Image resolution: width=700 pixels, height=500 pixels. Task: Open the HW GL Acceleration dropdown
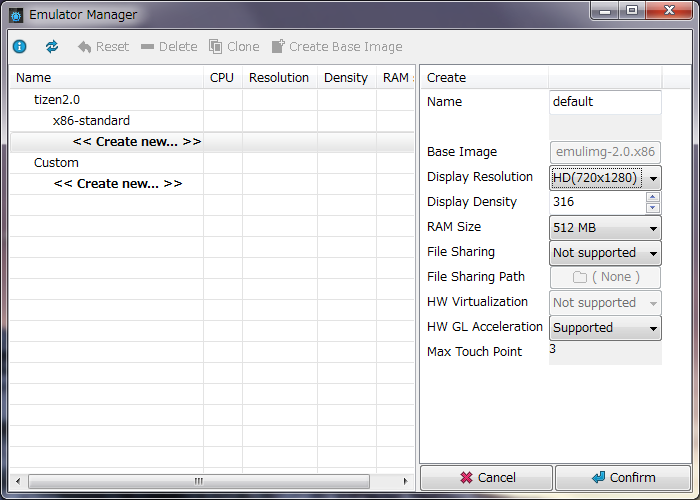(x=605, y=328)
